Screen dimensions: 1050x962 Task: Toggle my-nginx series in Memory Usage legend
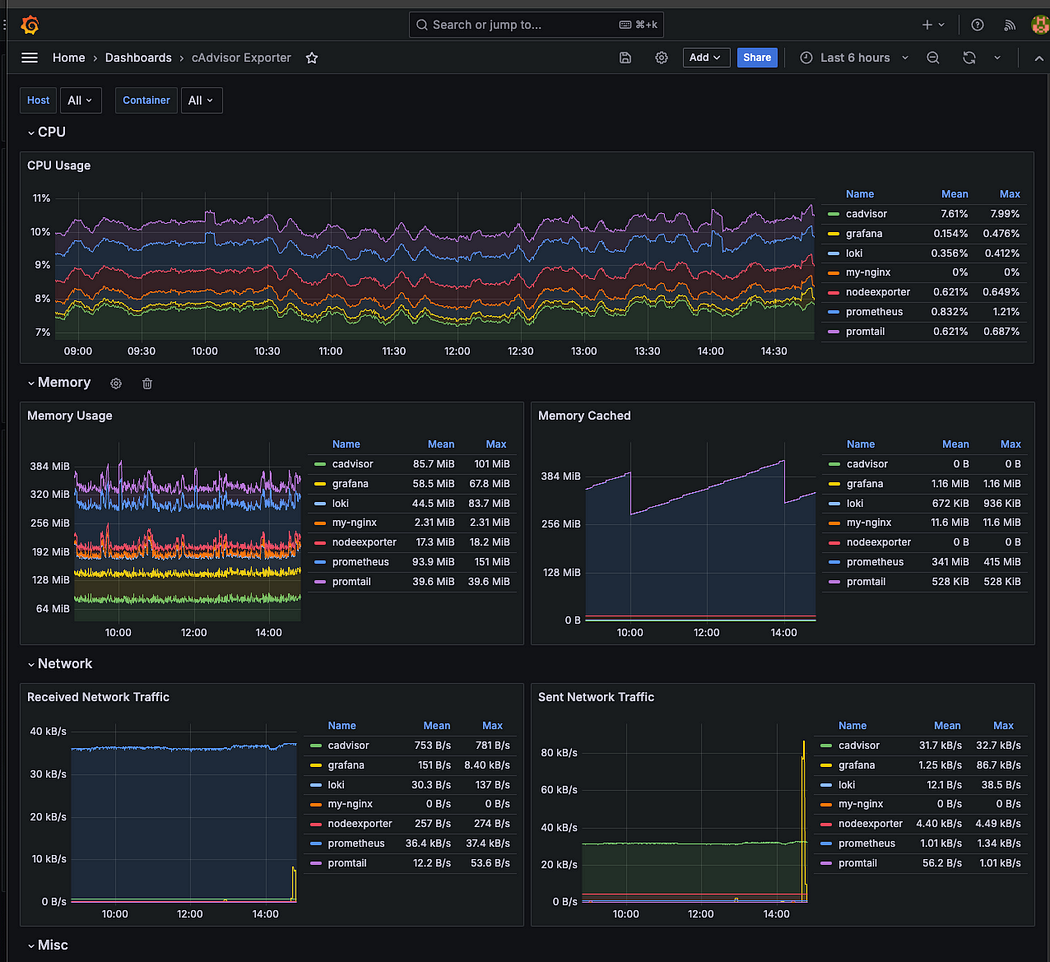pos(354,522)
